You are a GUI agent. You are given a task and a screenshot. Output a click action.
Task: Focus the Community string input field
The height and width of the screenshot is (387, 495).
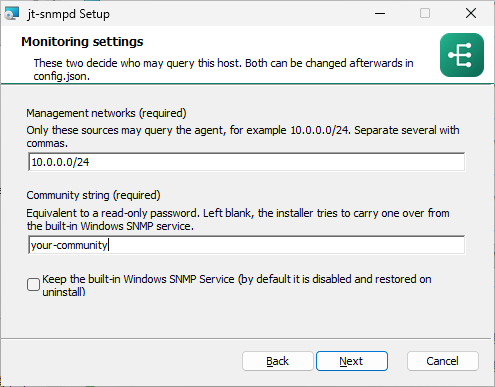pyautogui.click(x=246, y=245)
